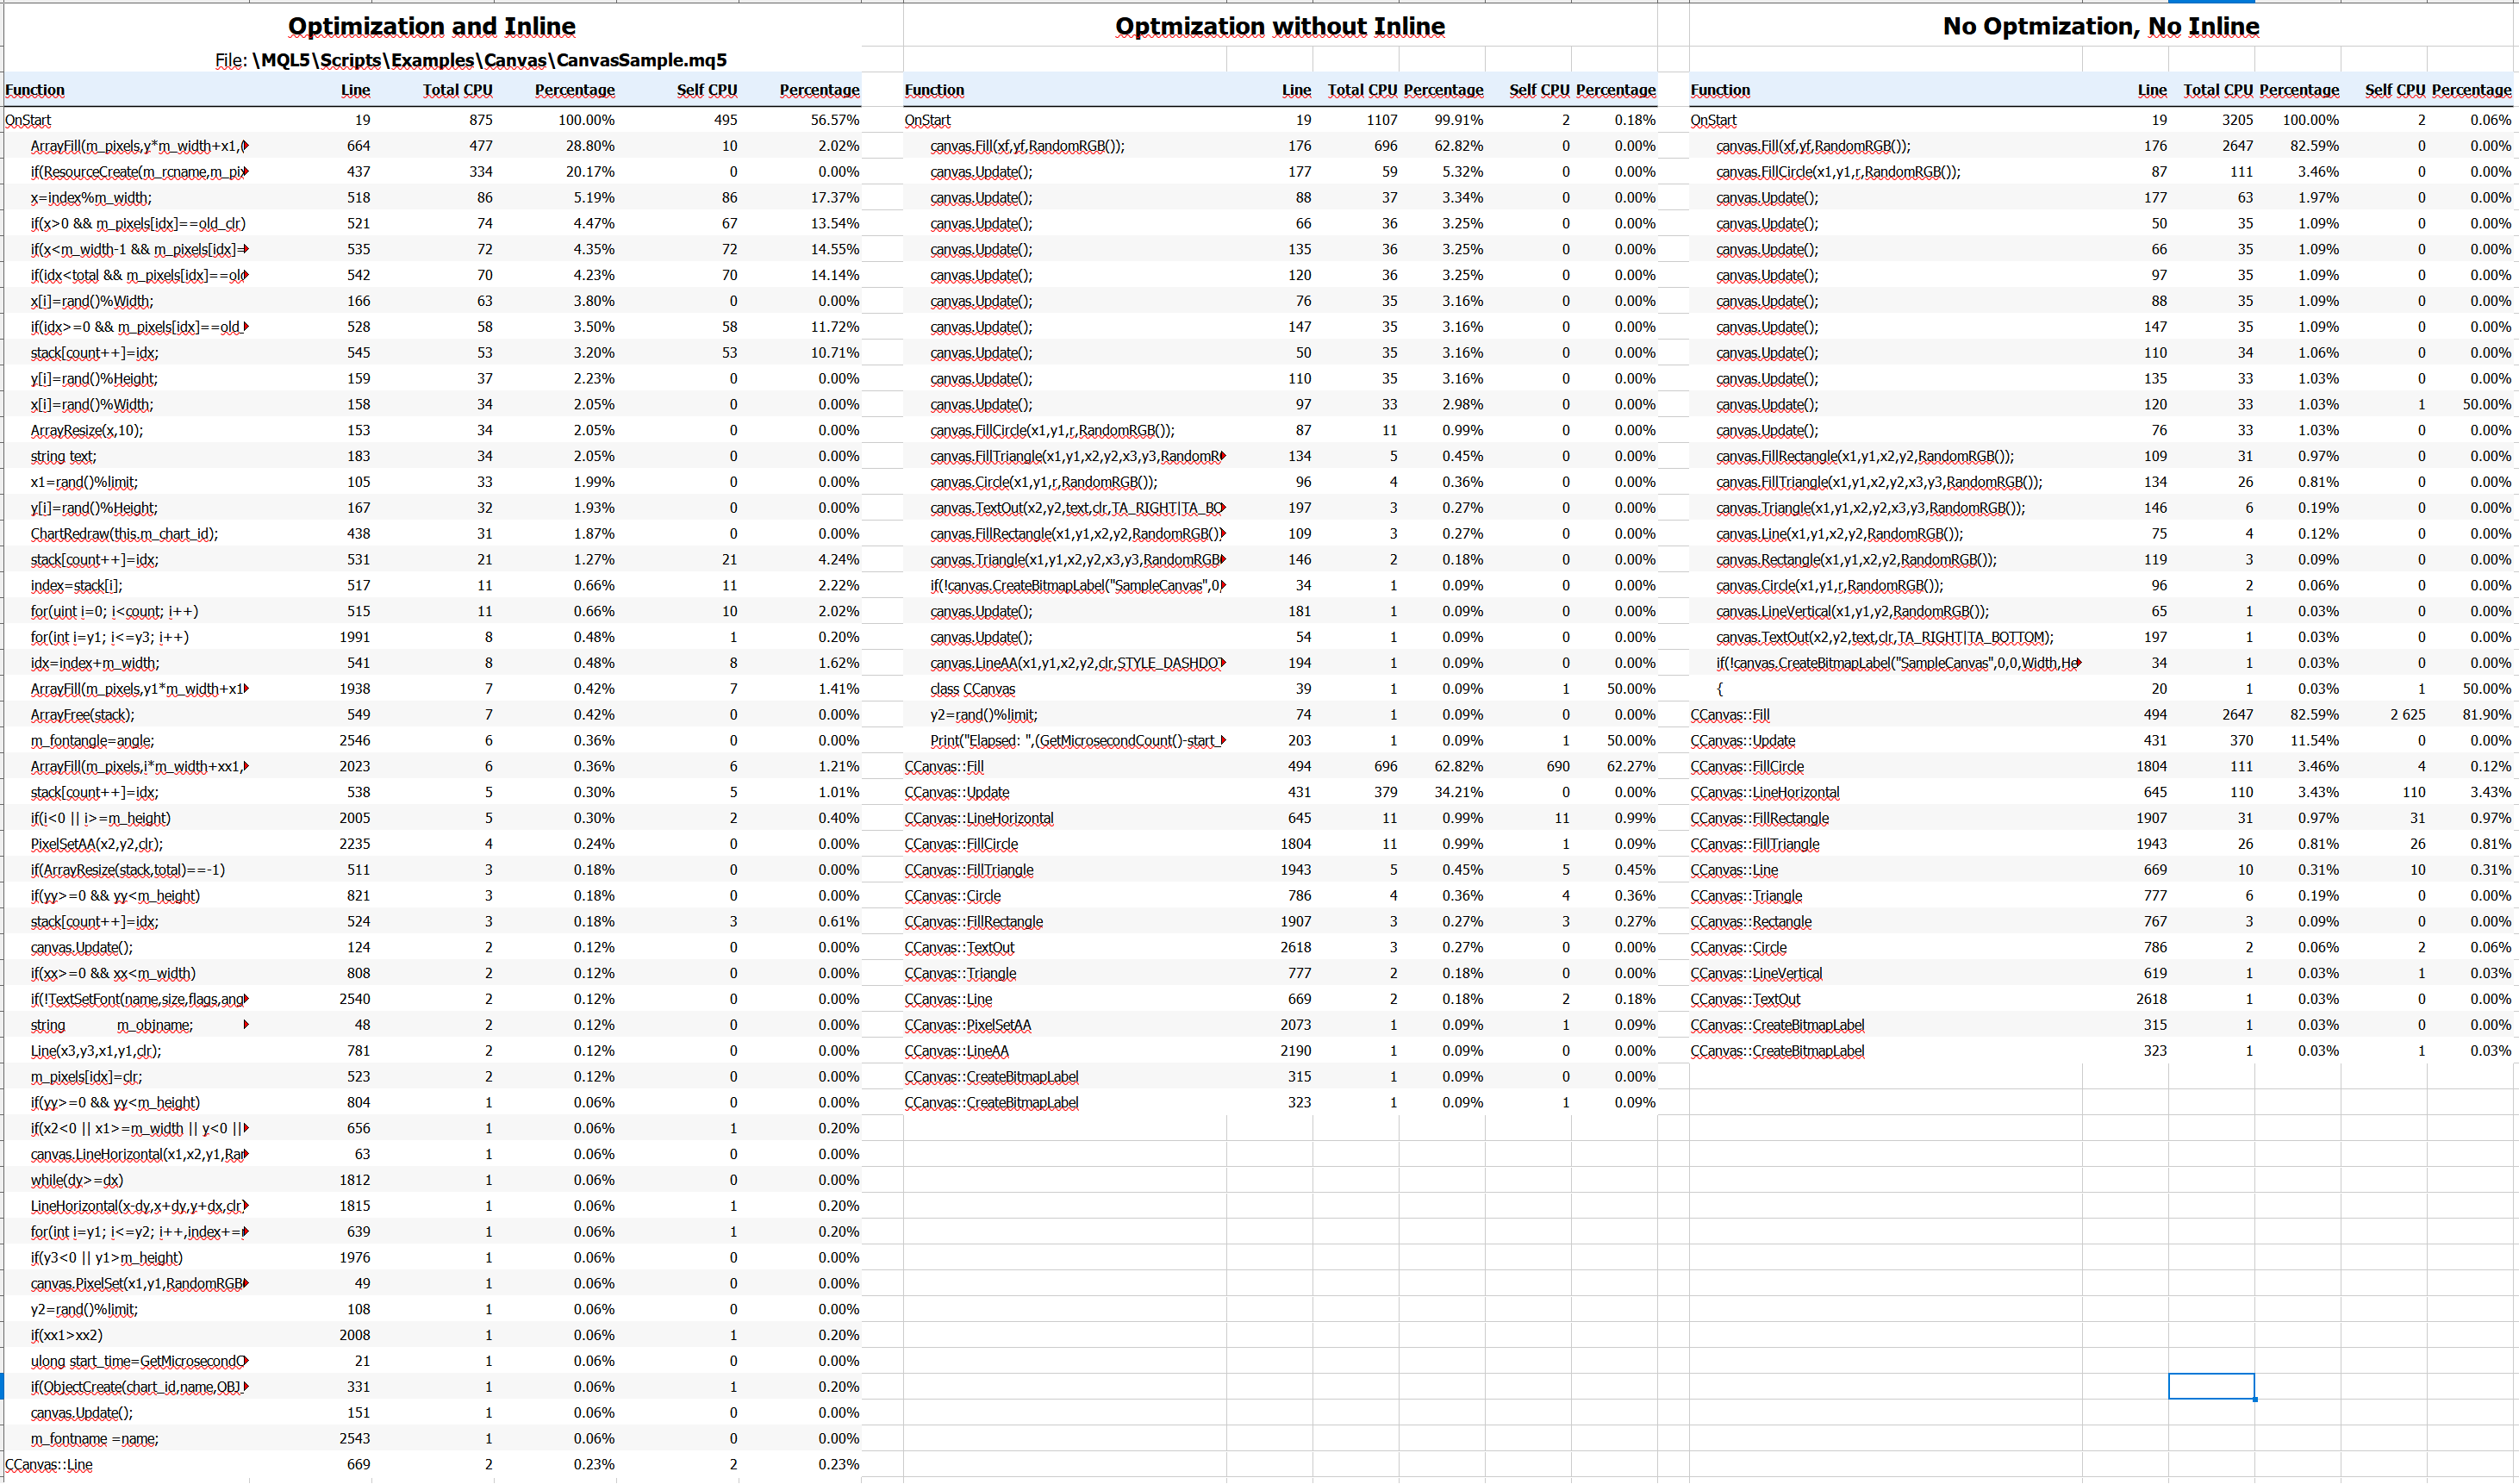Select the 'while(dy>=dx)' cell
The height and width of the screenshot is (1484, 2519).
77,1180
